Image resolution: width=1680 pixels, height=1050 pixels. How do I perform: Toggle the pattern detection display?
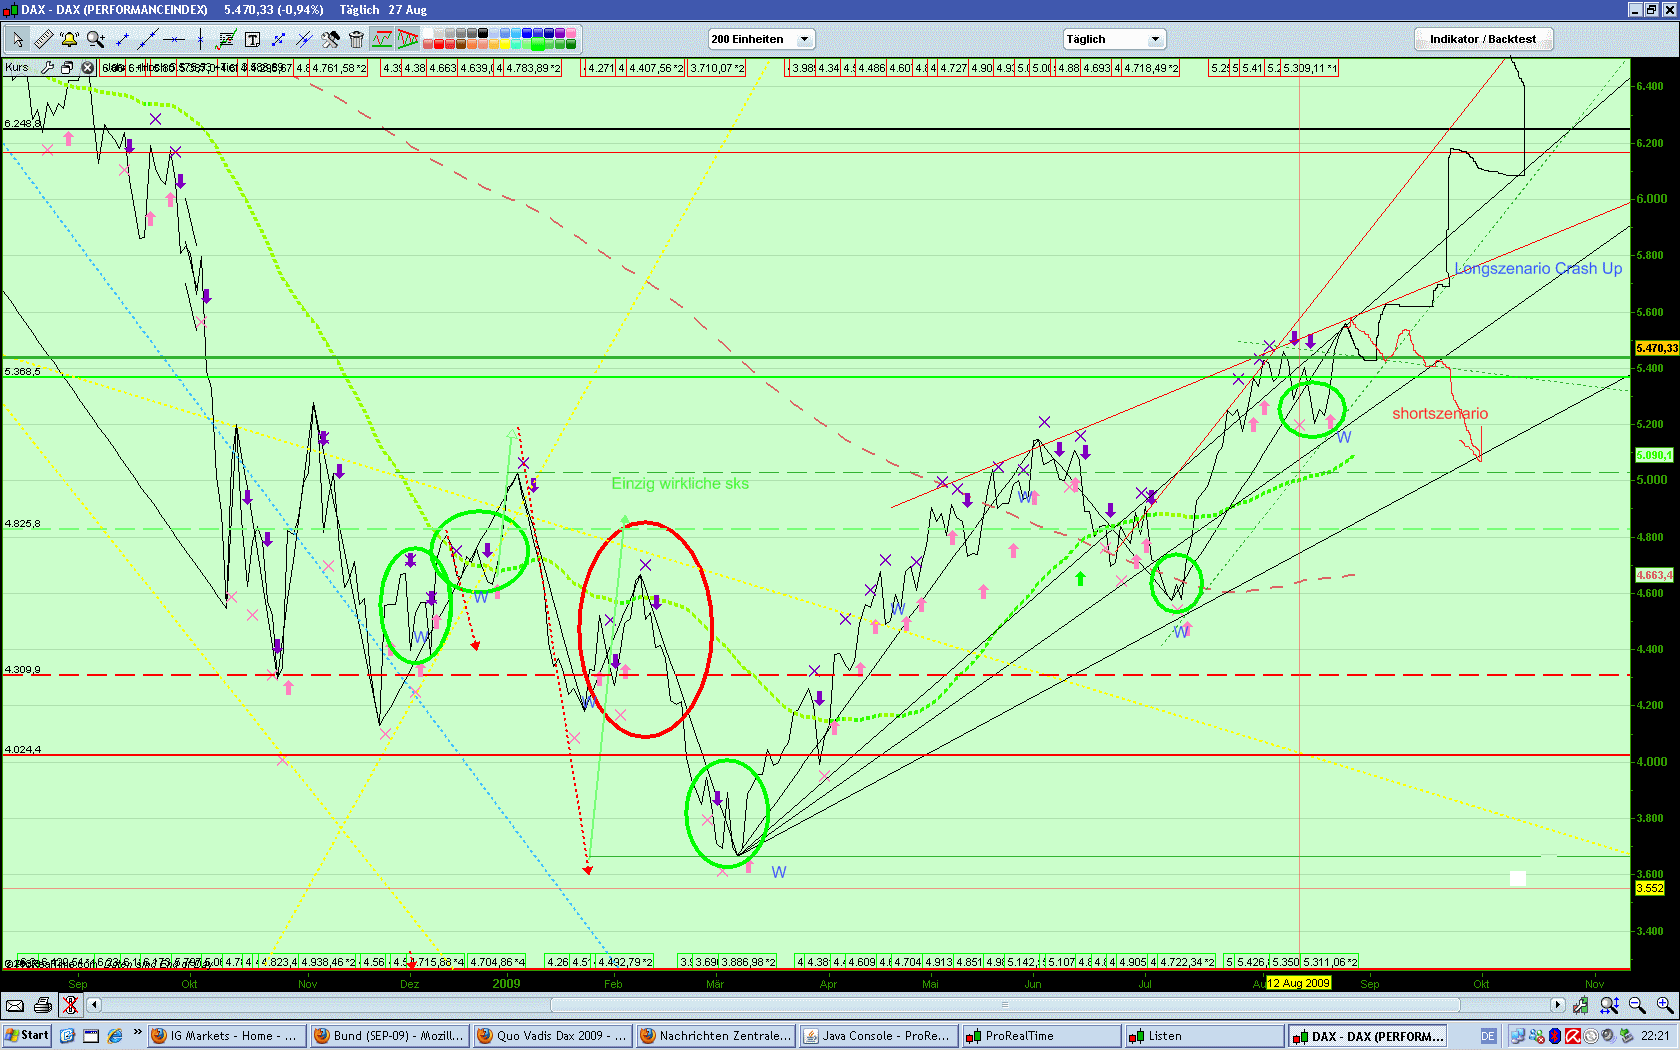coord(407,39)
